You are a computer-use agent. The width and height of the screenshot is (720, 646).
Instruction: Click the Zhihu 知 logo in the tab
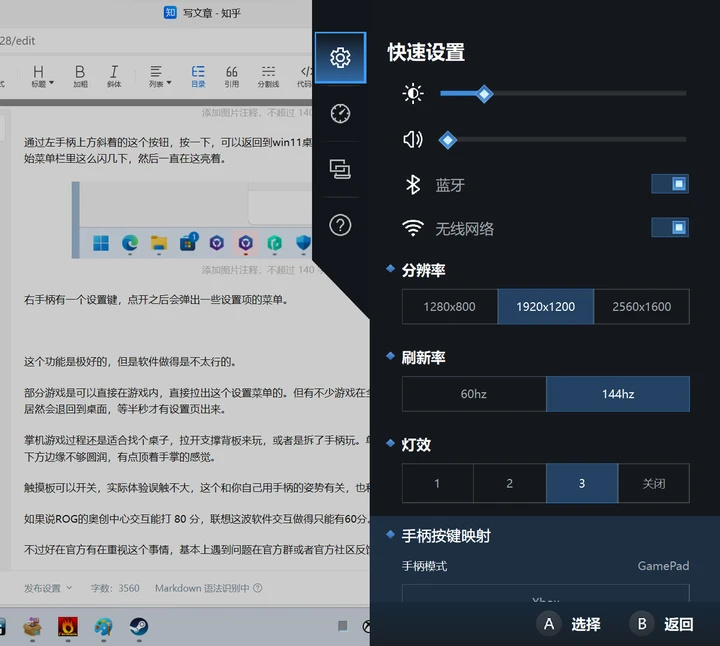[x=170, y=12]
